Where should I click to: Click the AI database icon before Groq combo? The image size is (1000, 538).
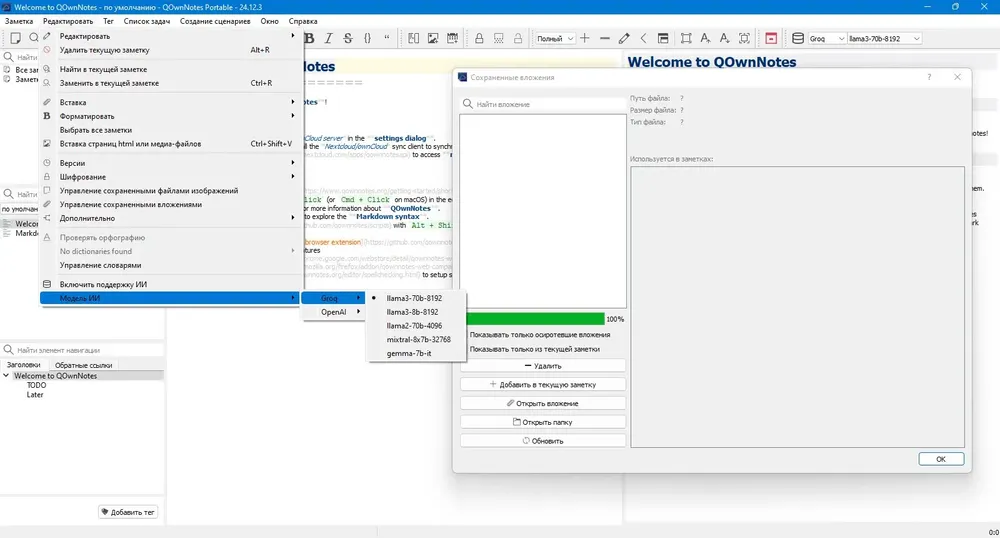[798, 38]
